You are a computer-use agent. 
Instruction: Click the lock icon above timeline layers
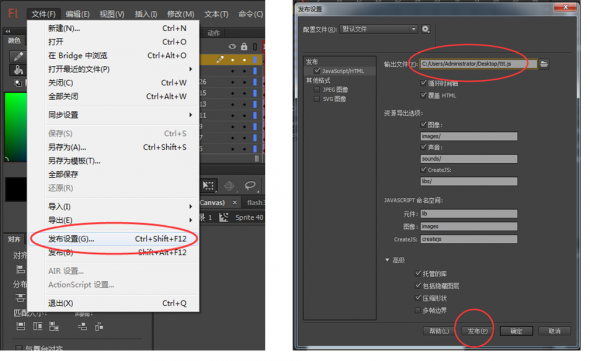point(244,47)
